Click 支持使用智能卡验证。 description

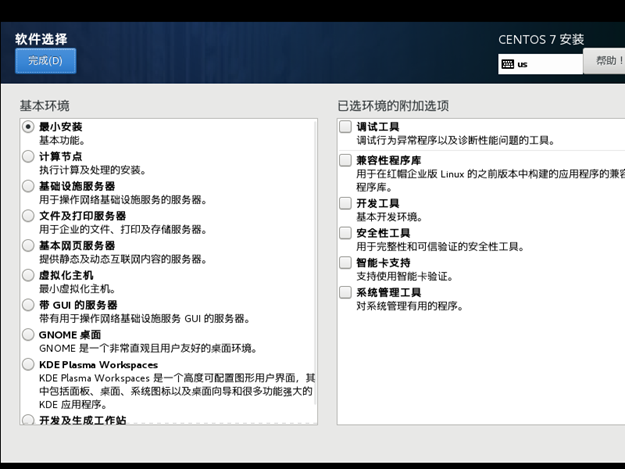click(405, 277)
